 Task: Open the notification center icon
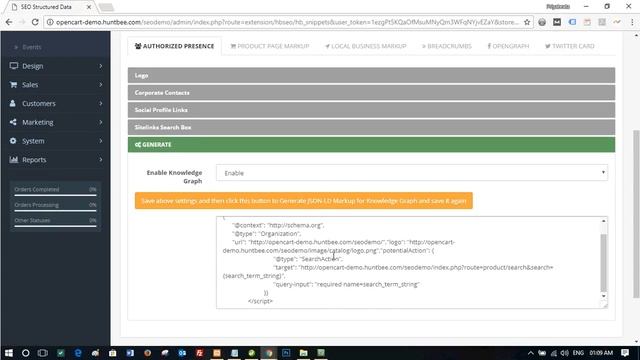click(625, 353)
